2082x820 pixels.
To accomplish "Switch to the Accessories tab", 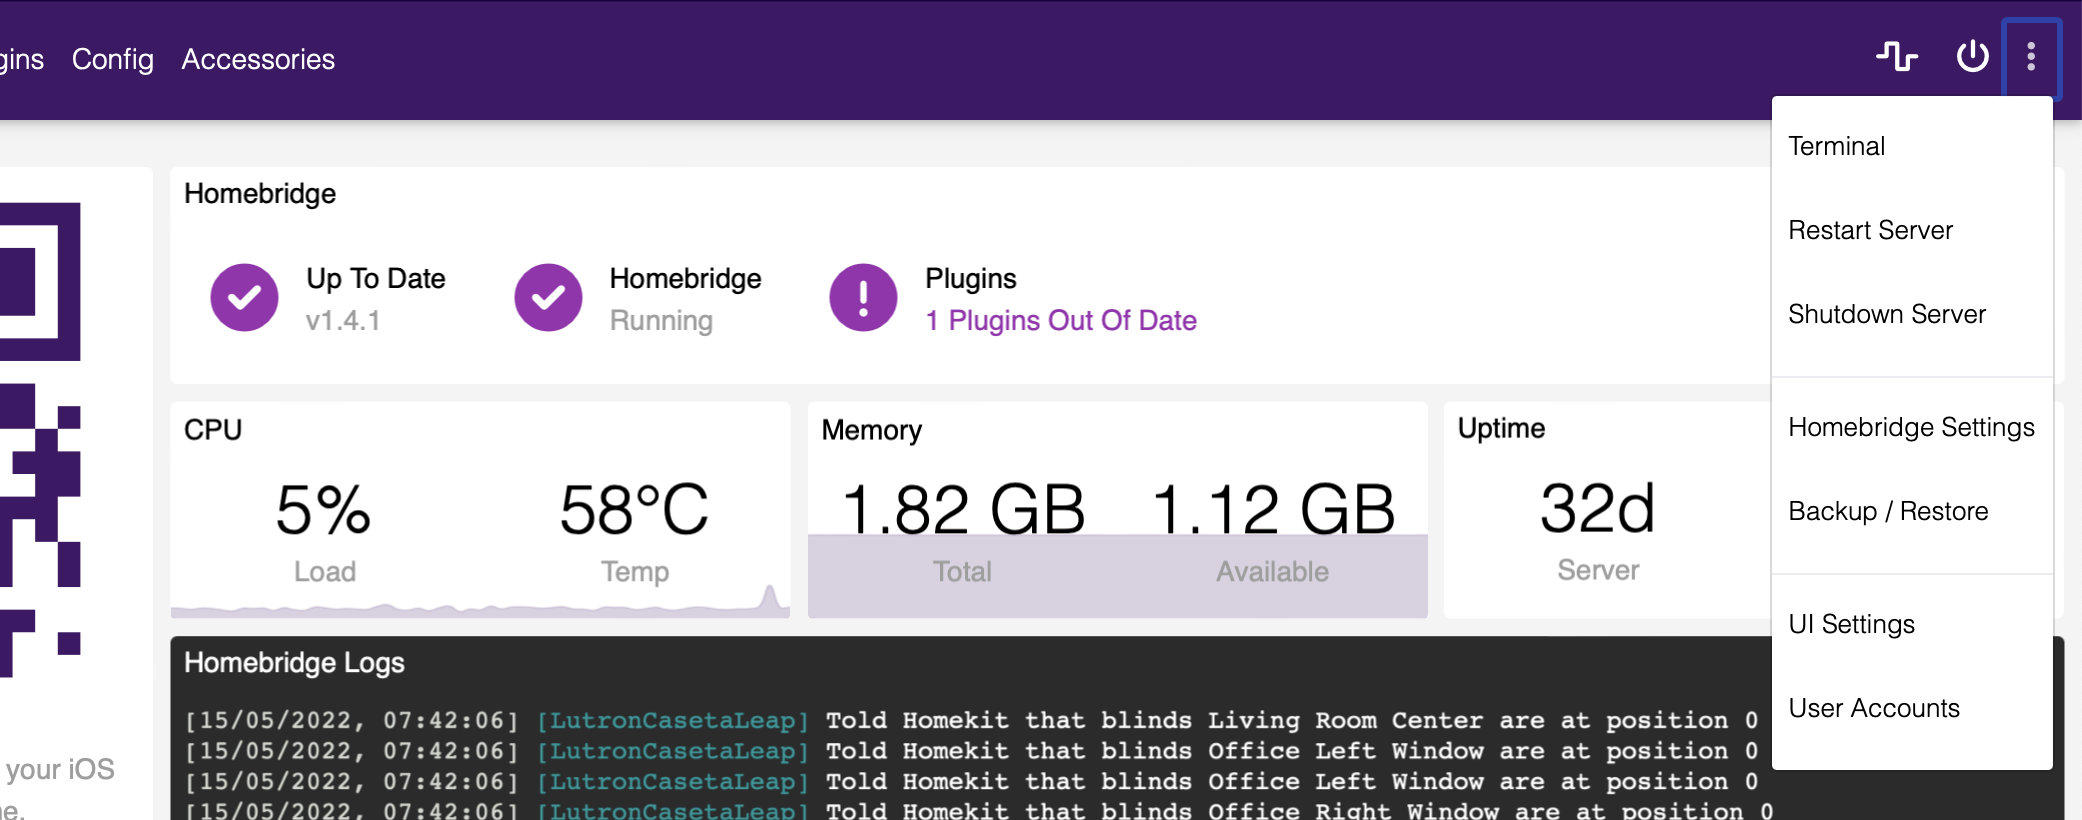I will point(258,59).
